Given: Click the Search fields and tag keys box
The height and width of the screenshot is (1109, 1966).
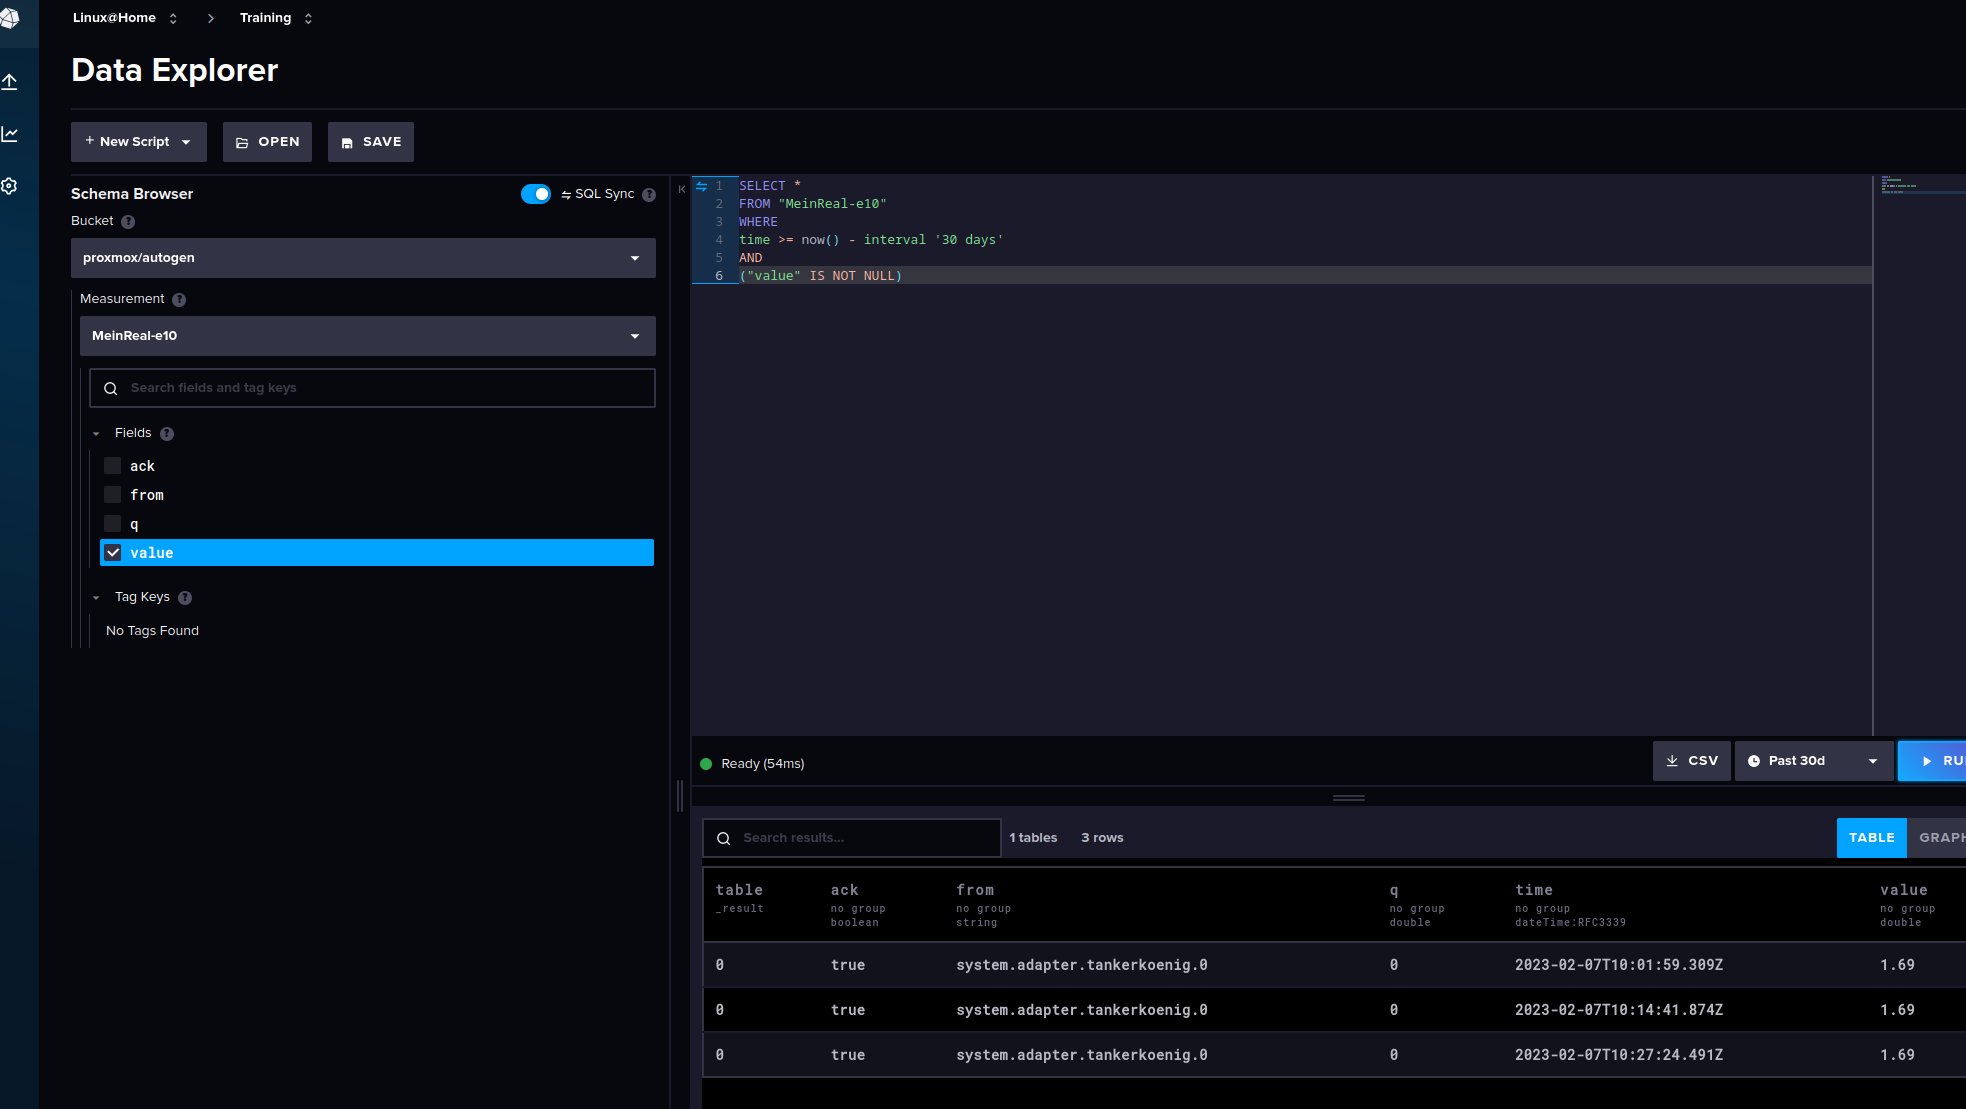Looking at the screenshot, I should (372, 388).
